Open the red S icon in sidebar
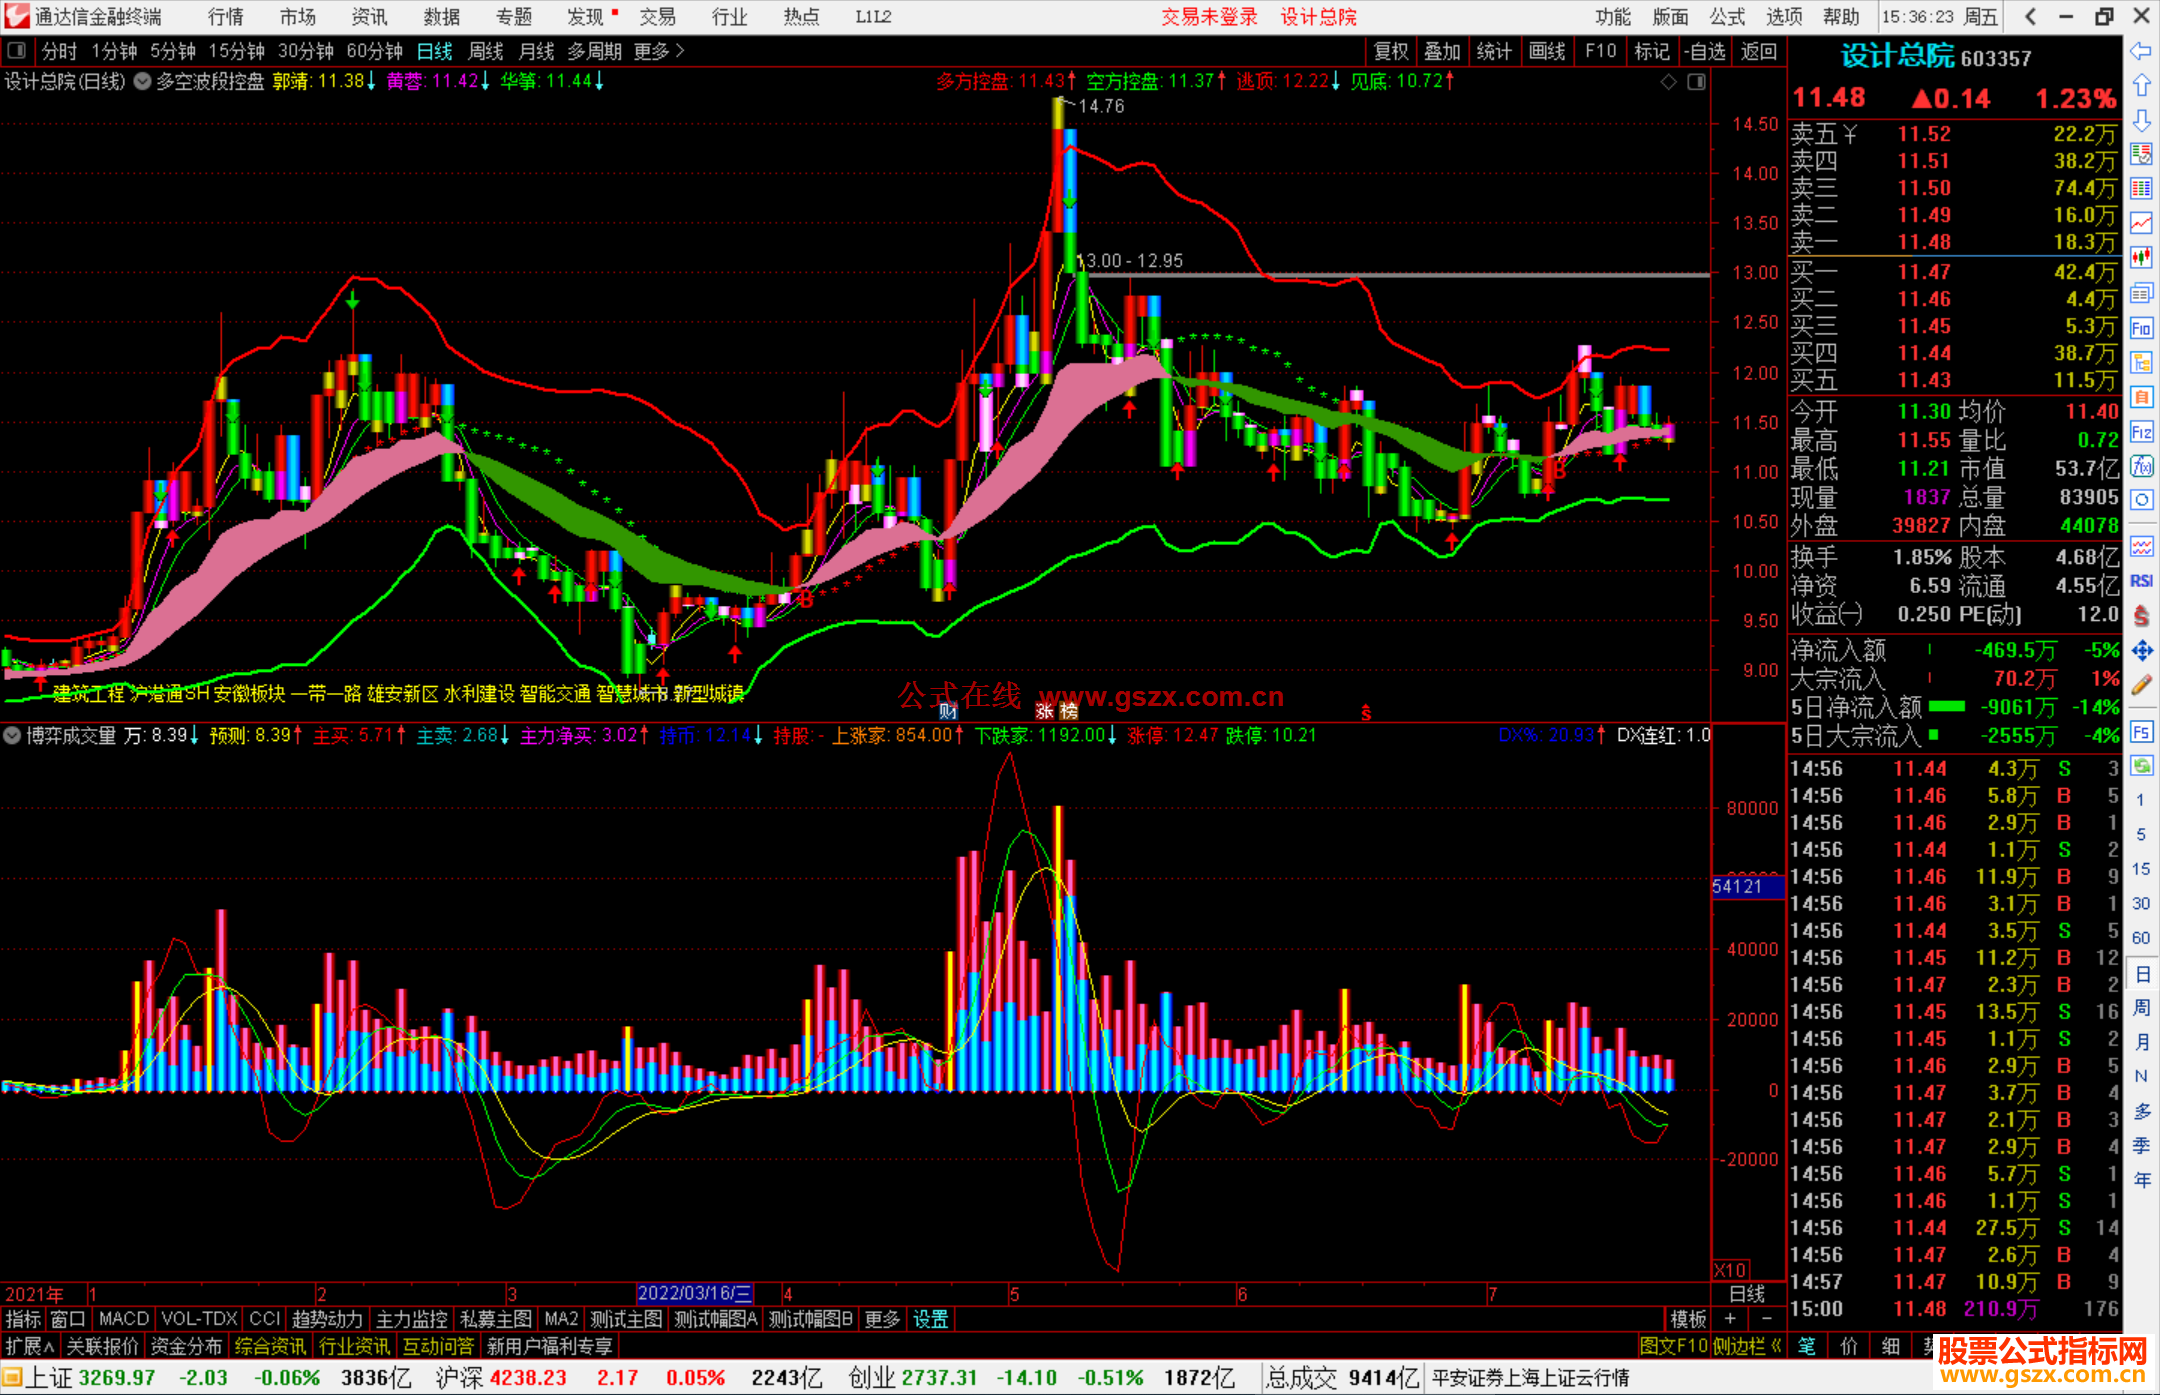The height and width of the screenshot is (1395, 2160). click(x=2141, y=616)
